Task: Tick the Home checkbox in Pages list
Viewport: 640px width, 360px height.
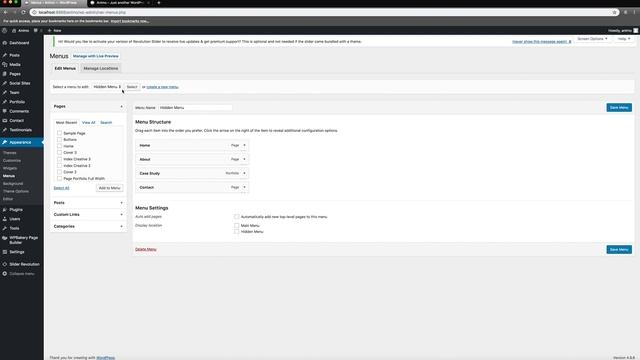Action: click(x=60, y=146)
